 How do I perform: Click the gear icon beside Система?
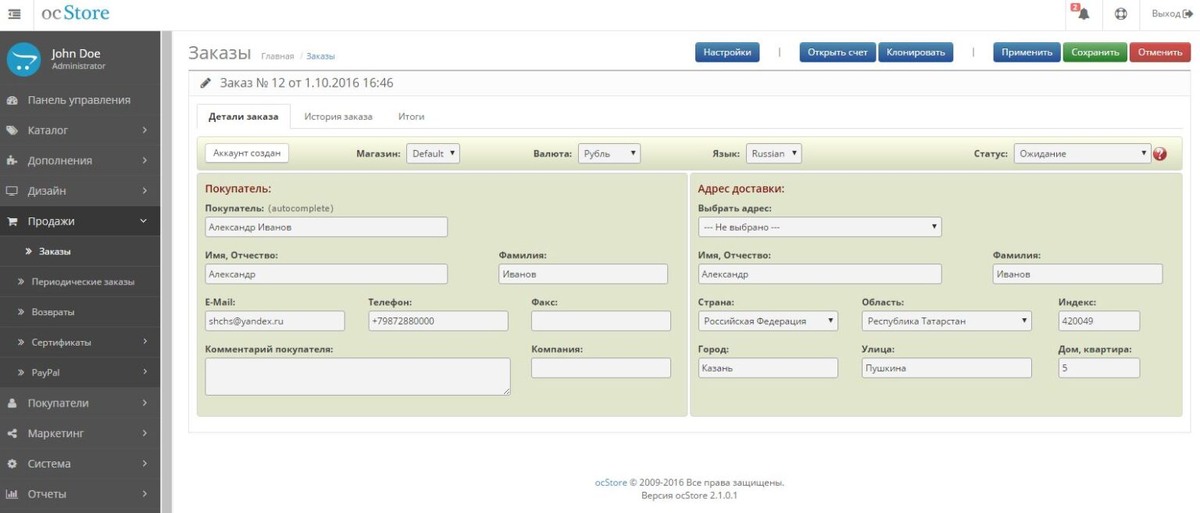coord(12,464)
